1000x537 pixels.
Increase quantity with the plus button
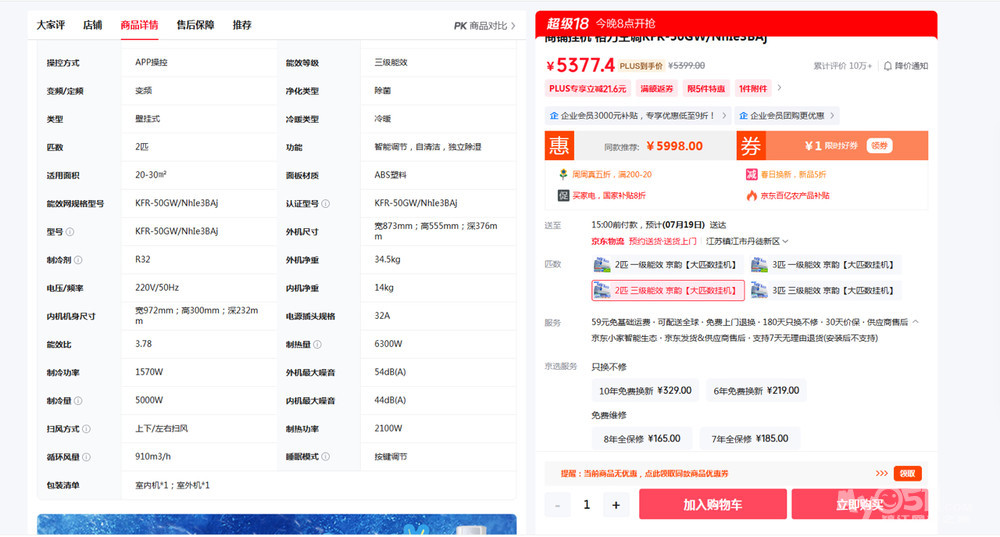[616, 505]
